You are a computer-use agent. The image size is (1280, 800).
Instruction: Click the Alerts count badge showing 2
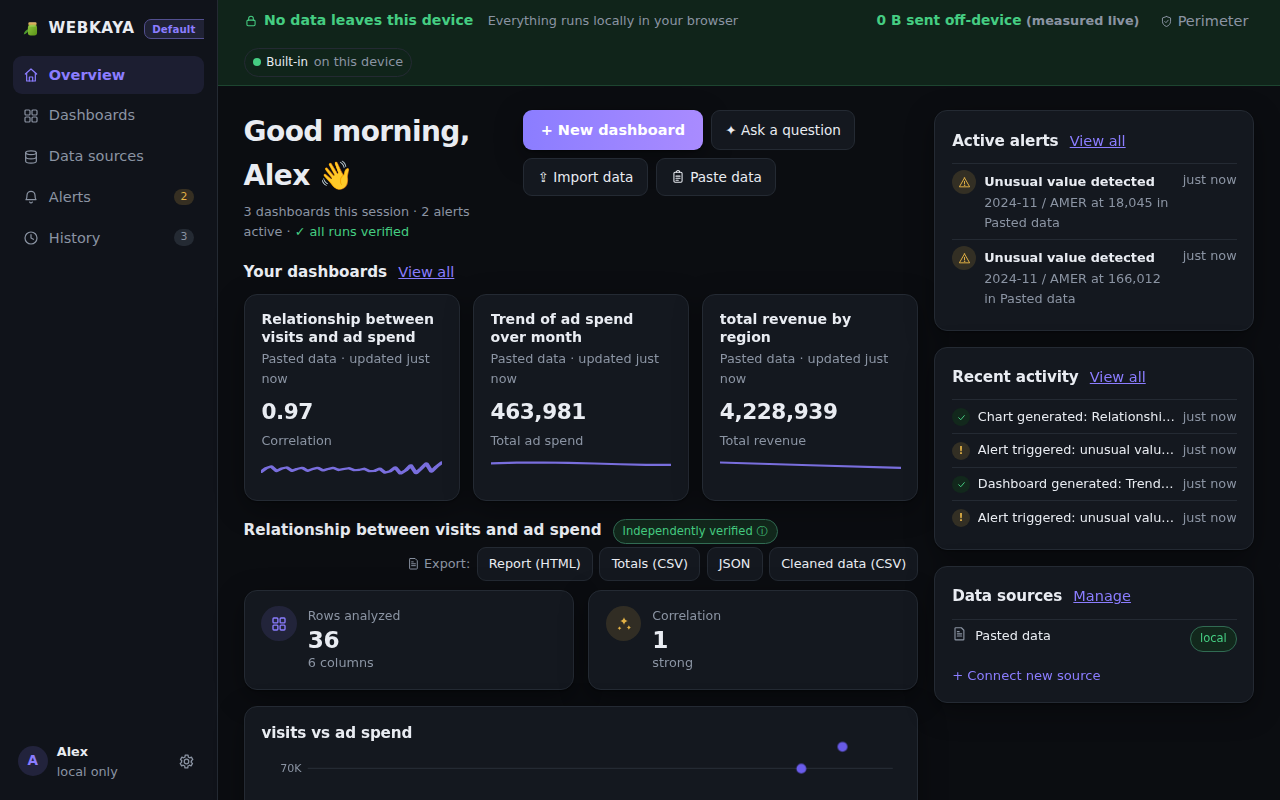point(184,197)
